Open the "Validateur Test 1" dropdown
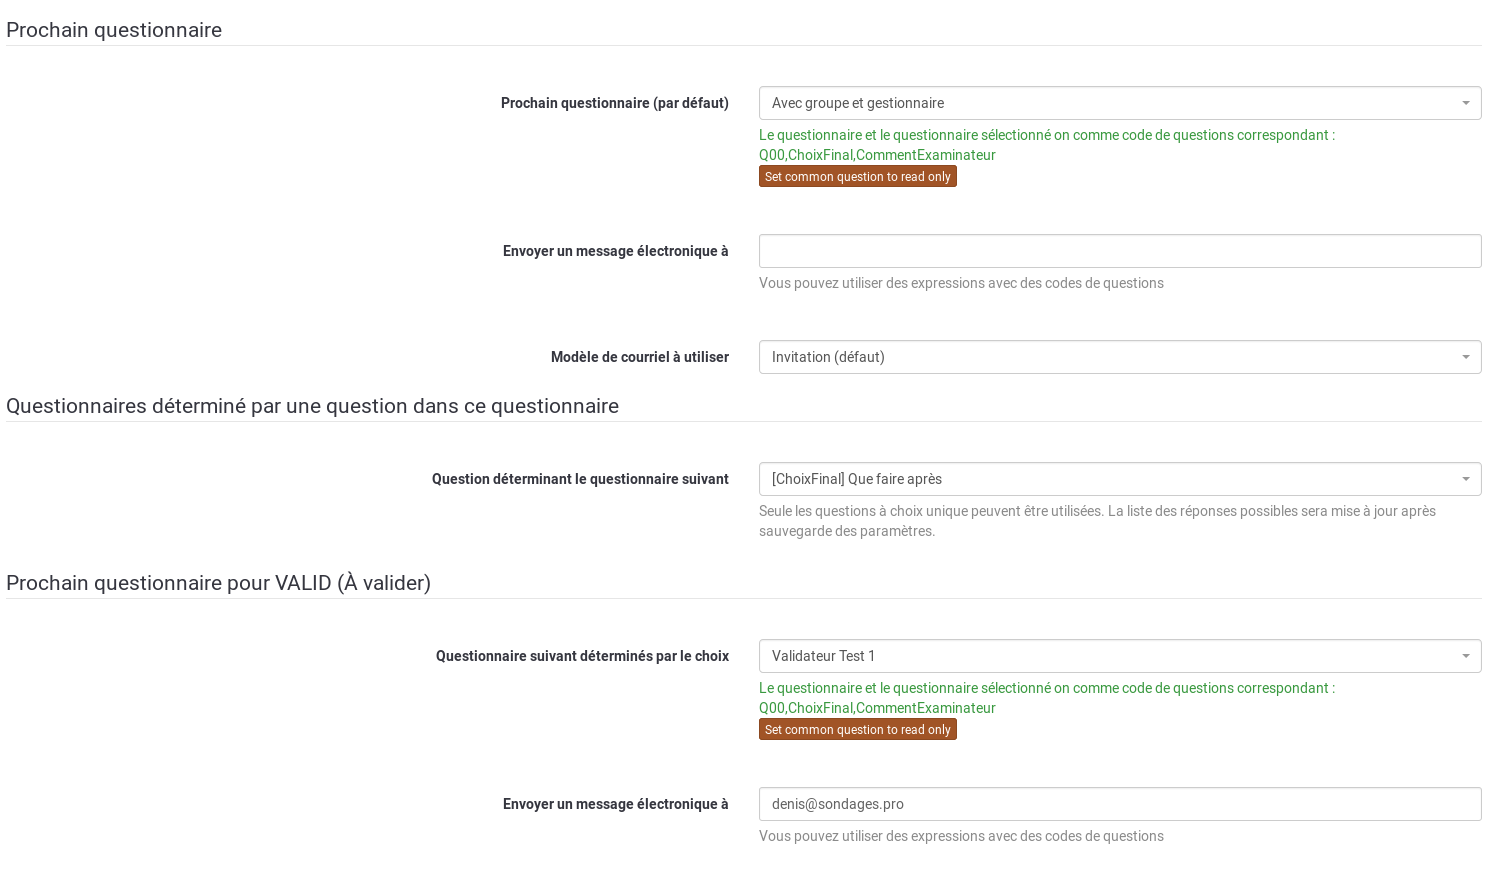 coord(1119,656)
